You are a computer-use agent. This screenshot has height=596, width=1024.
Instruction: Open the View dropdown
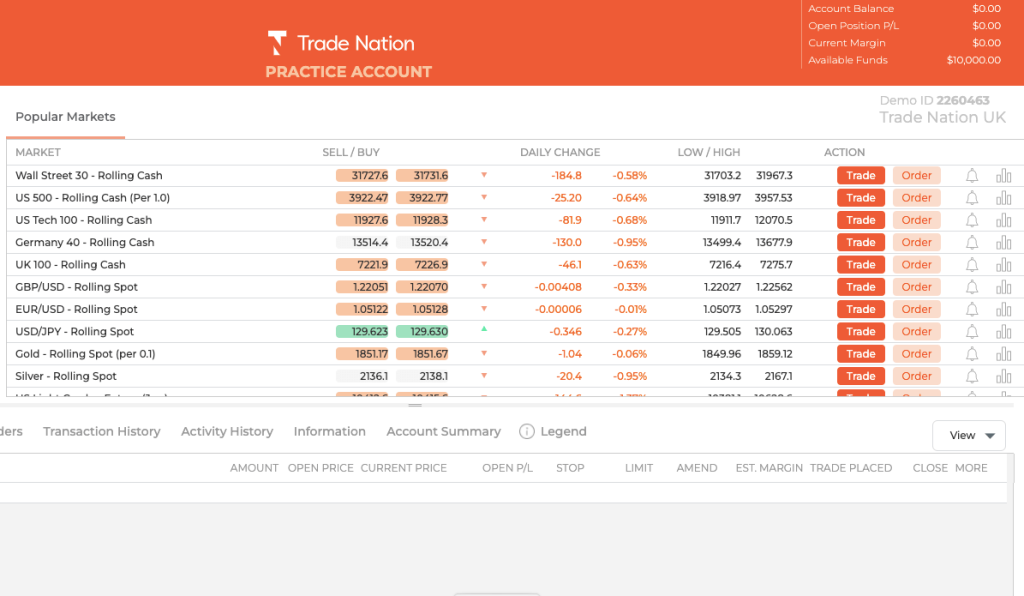[968, 435]
